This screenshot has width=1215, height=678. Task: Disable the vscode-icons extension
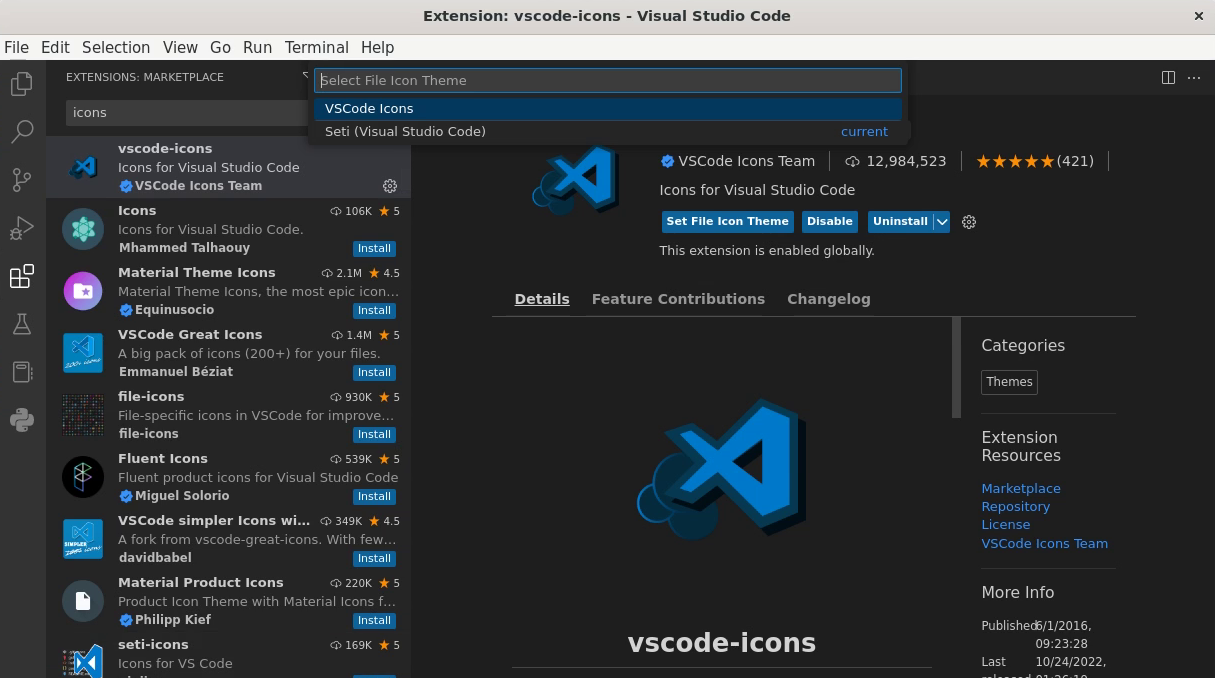pyautogui.click(x=830, y=222)
